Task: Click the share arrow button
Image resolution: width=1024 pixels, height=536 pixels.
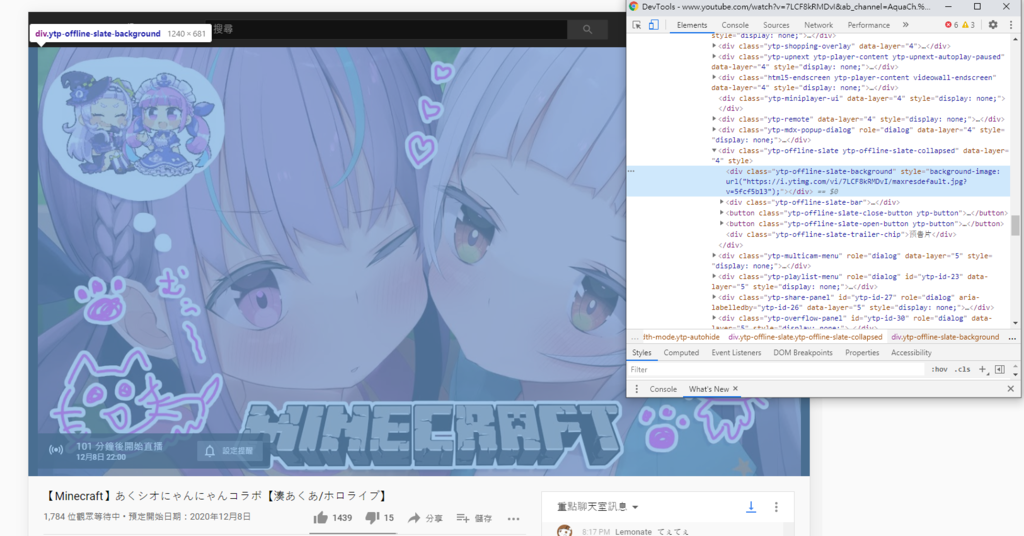Action: point(414,518)
